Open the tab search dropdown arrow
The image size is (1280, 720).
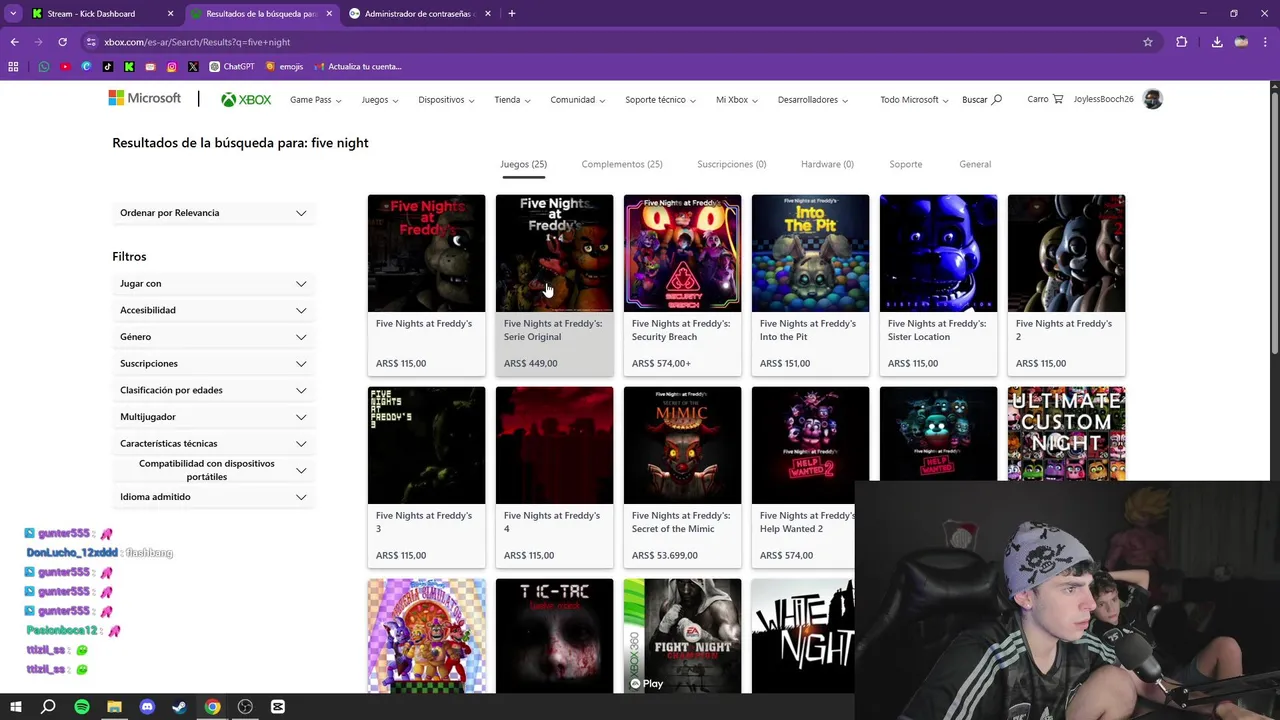[x=13, y=14]
